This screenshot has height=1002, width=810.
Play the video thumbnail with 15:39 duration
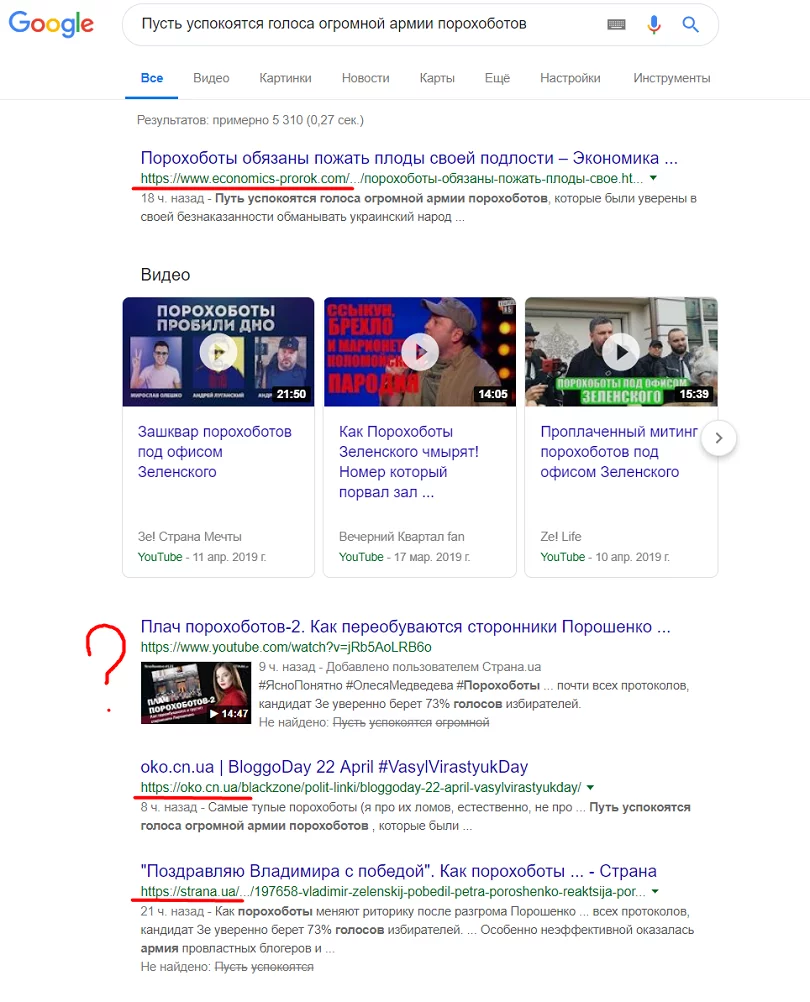coord(621,351)
